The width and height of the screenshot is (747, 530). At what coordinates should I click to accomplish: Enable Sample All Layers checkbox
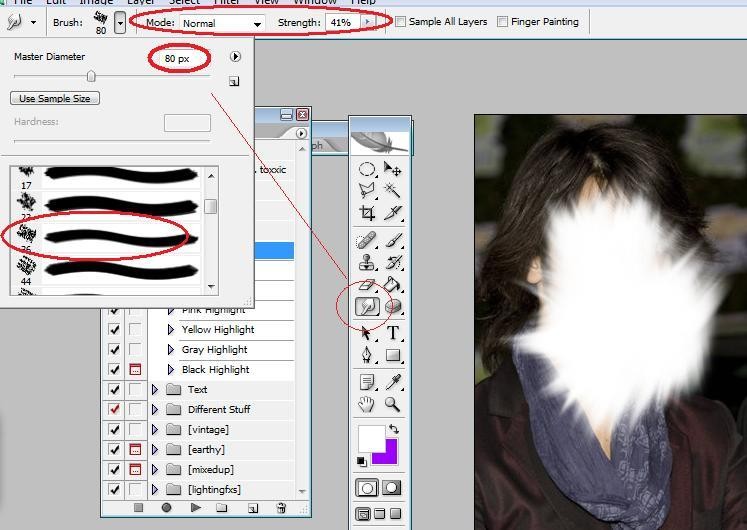(x=401, y=21)
